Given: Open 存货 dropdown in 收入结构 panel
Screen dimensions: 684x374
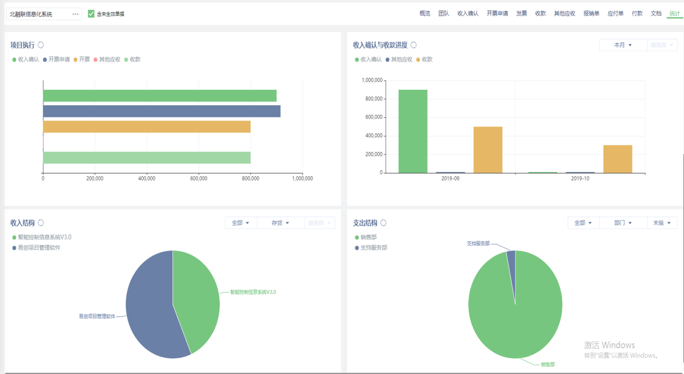Looking at the screenshot, I should 280,223.
